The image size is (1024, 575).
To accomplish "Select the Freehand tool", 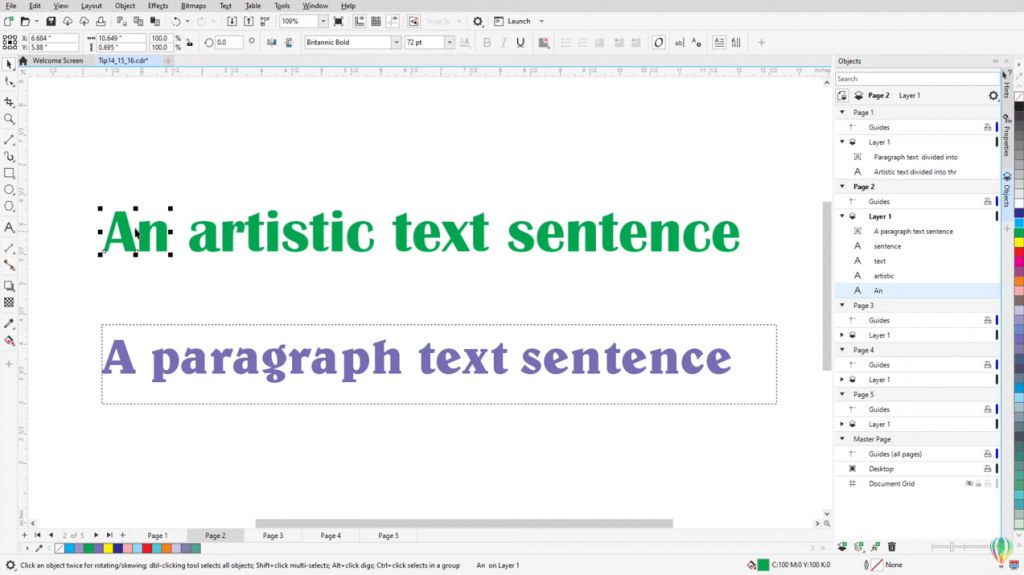I will pos(9,140).
